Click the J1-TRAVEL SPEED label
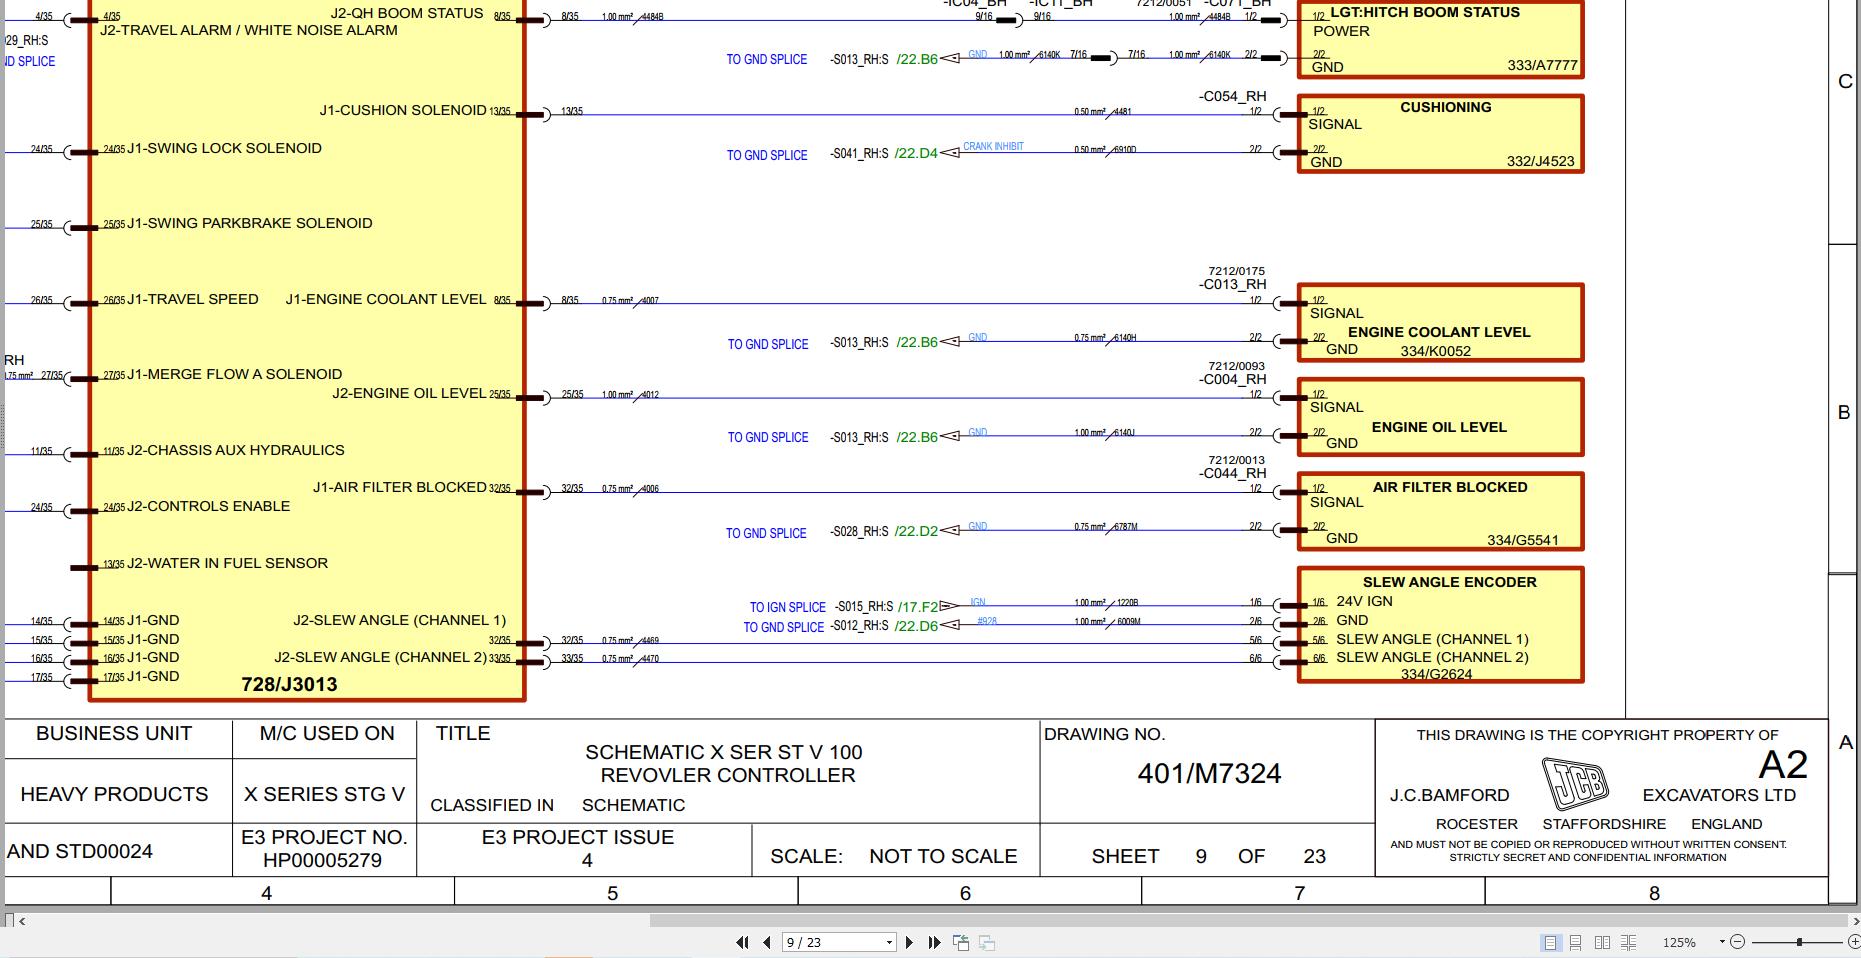Image resolution: width=1861 pixels, height=958 pixels. [192, 299]
